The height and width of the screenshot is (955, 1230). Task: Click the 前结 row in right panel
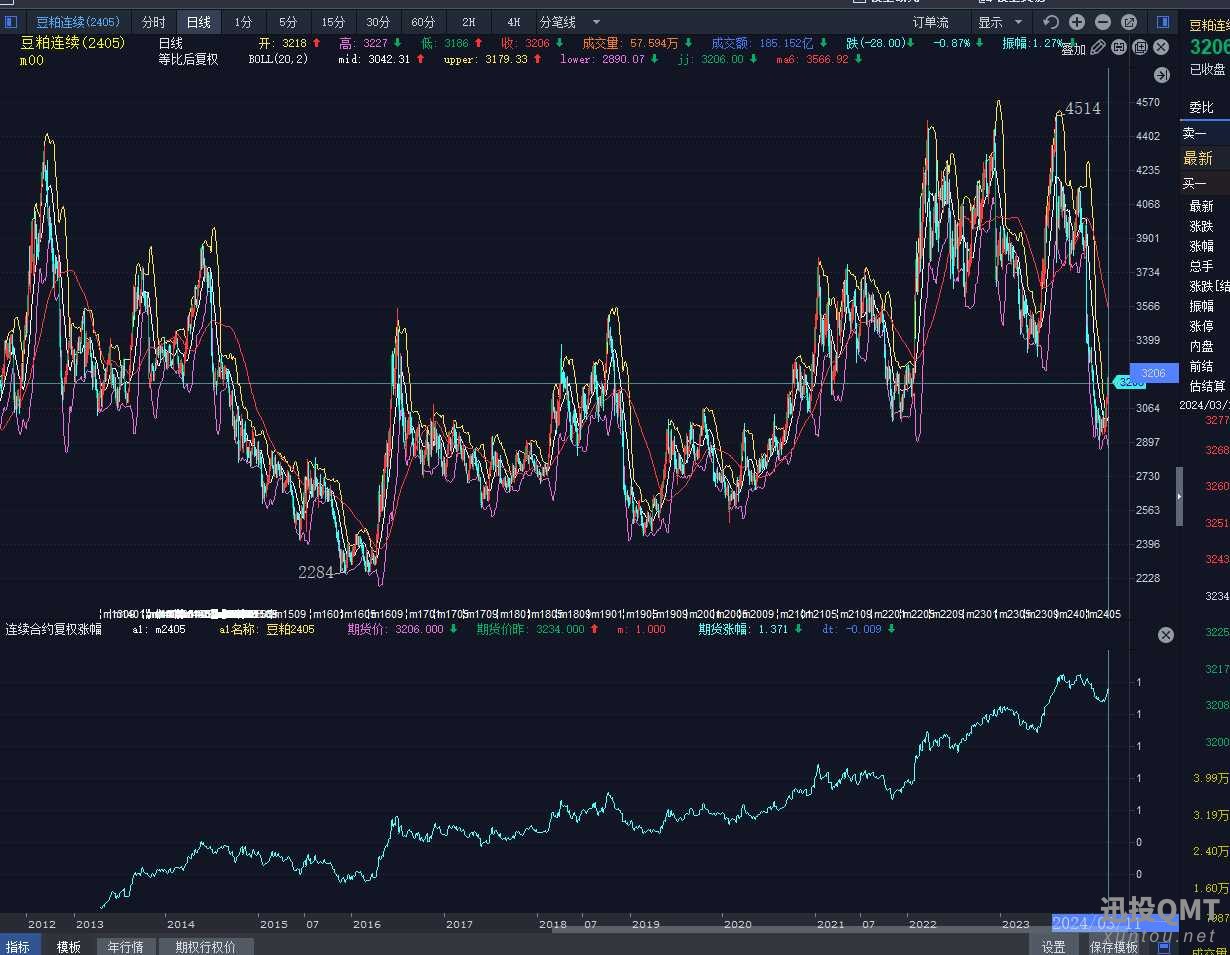pos(1205,366)
